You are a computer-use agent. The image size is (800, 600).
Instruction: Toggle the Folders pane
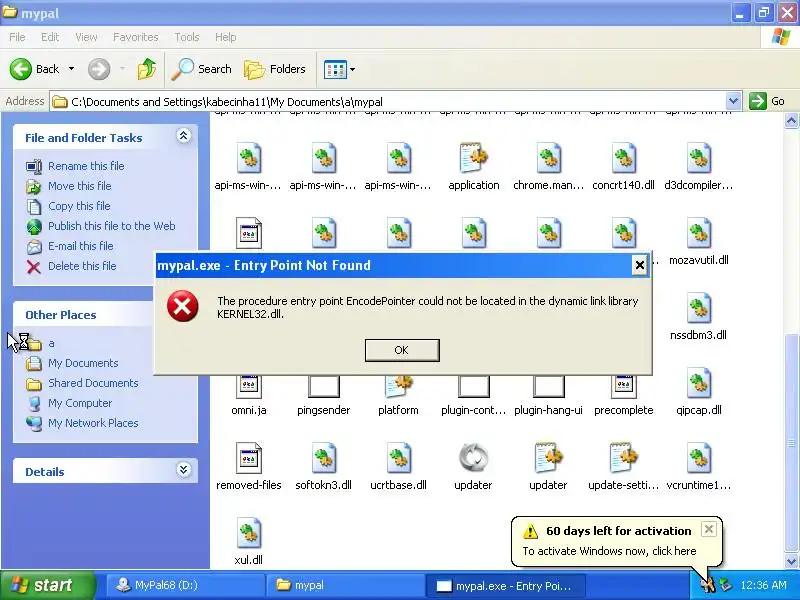[x=275, y=69]
